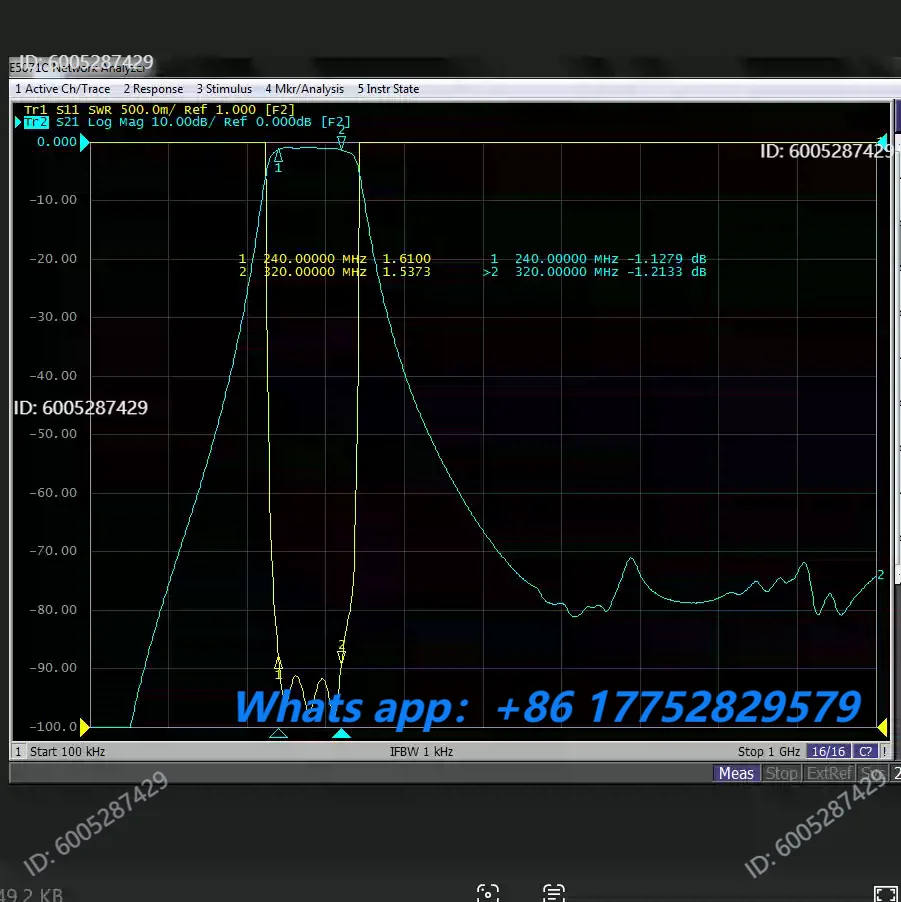Open the Response menu
The height and width of the screenshot is (902, 901).
coord(153,89)
